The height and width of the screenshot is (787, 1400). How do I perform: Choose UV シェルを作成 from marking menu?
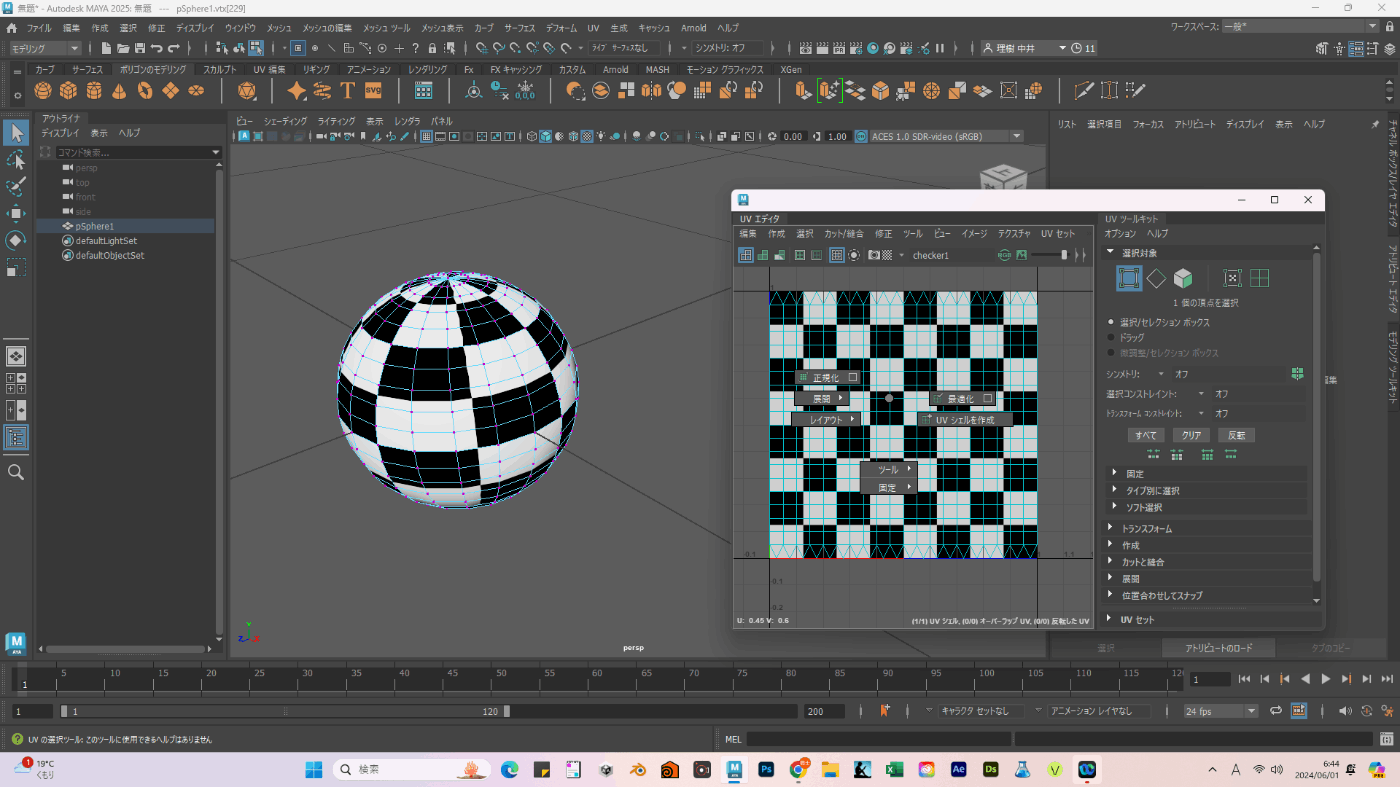coord(965,420)
